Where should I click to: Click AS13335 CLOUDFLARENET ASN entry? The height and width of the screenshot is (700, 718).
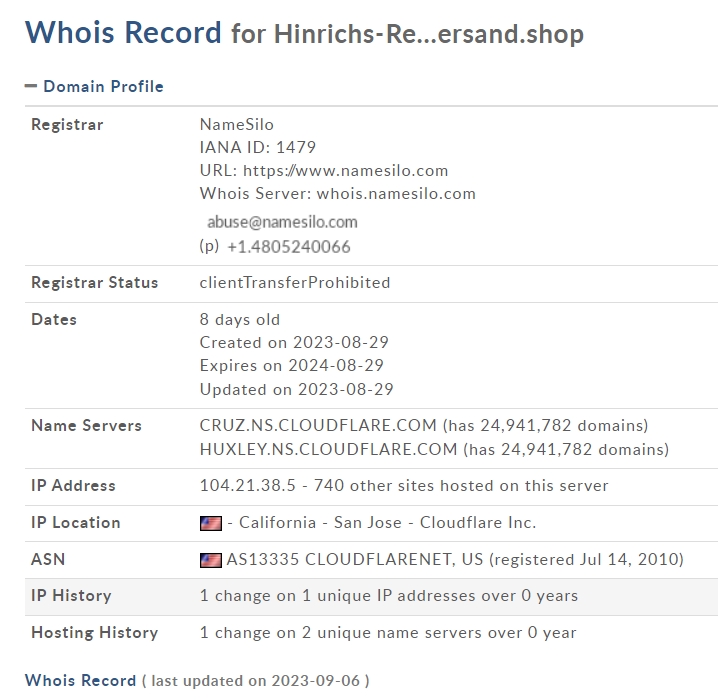(355, 559)
